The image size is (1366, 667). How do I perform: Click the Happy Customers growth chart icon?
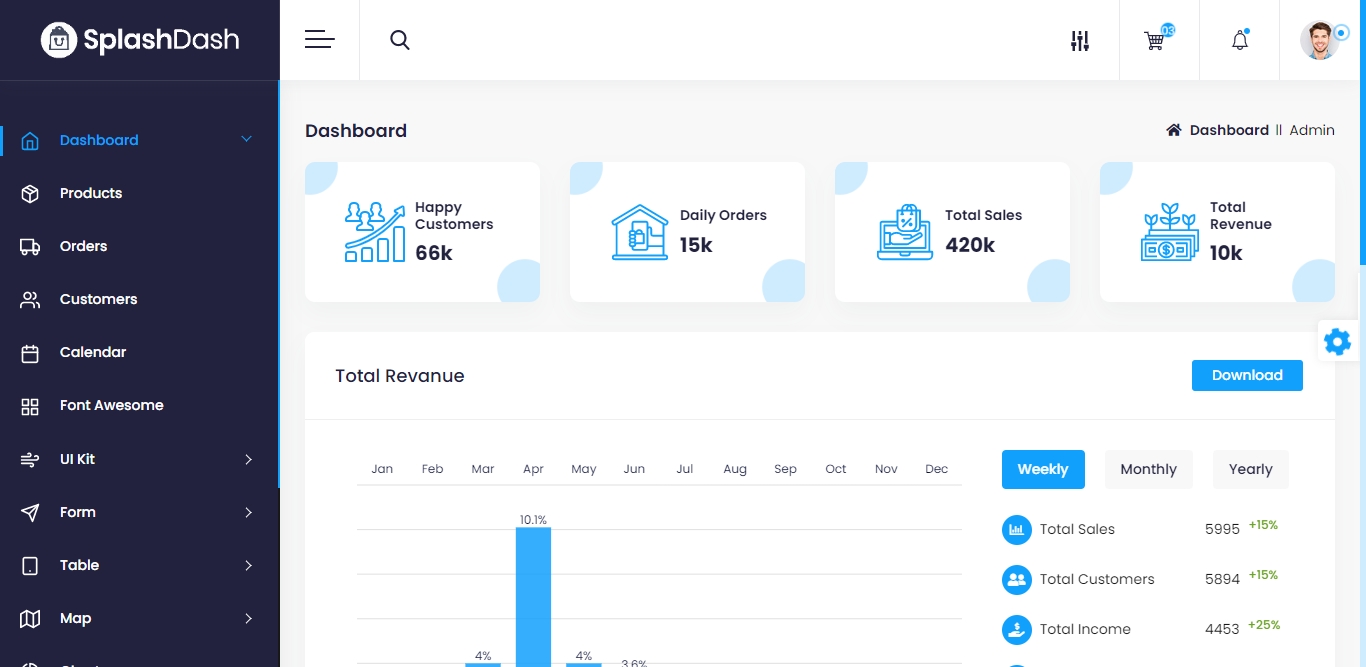[374, 232]
